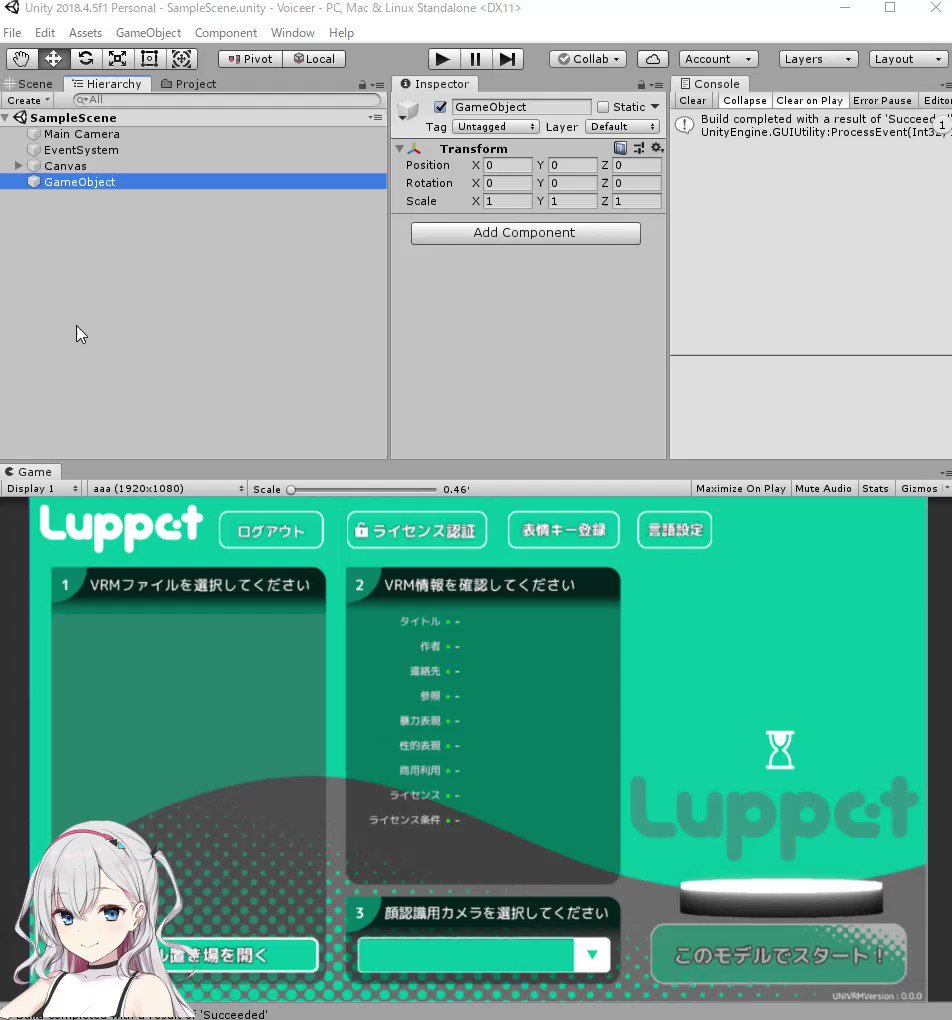Toggle the Hierarchy panel lock icon

coord(362,85)
